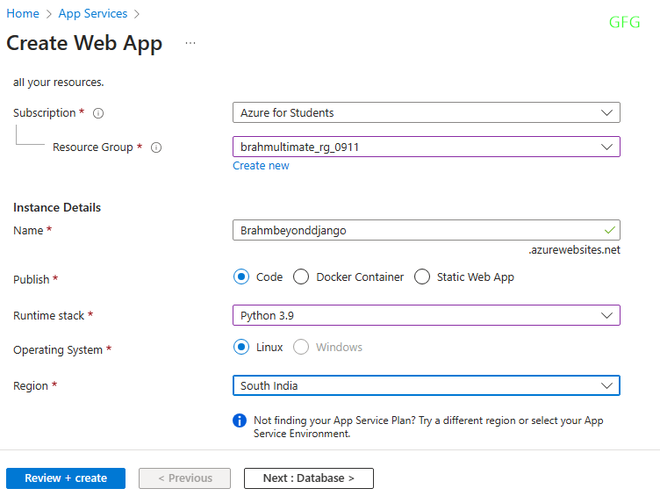Image resolution: width=660 pixels, height=503 pixels.
Task: Expand the Resource Group dropdown
Action: tap(425, 147)
